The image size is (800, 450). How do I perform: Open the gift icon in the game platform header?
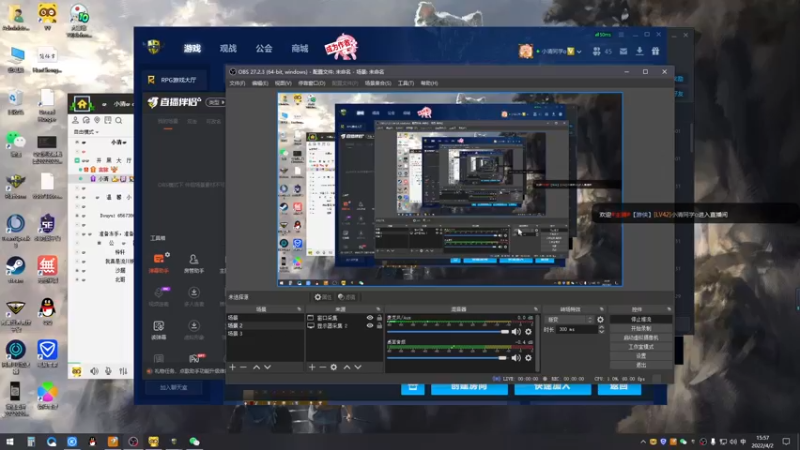(x=656, y=51)
